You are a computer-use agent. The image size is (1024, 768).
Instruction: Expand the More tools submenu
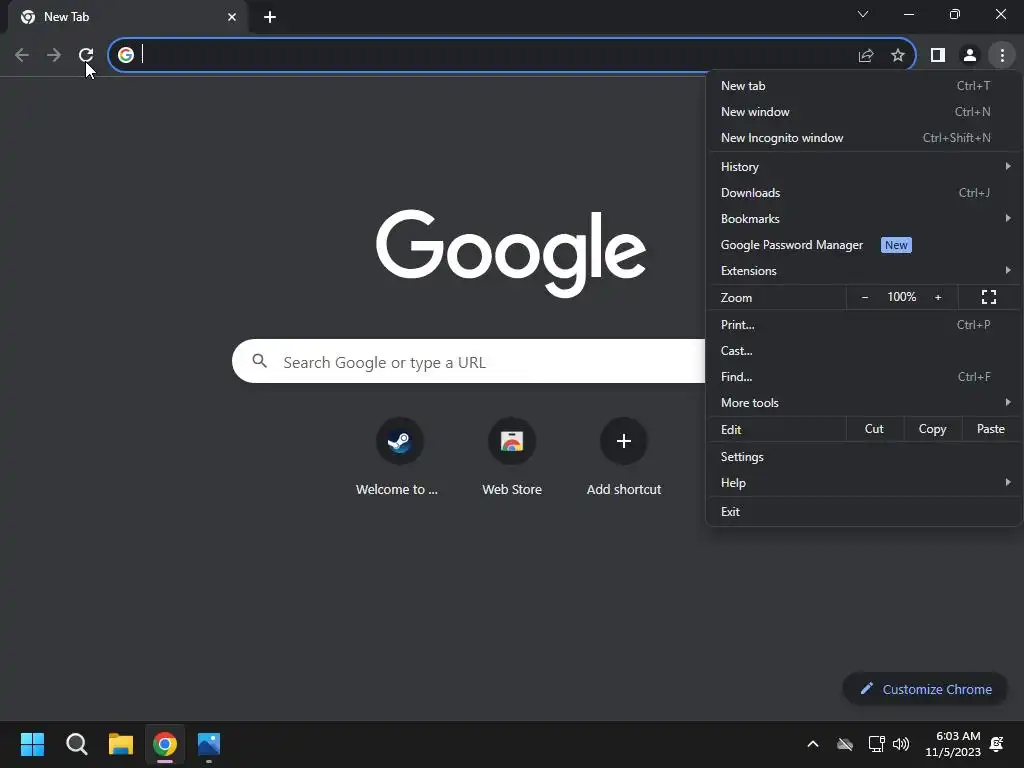(x=864, y=403)
